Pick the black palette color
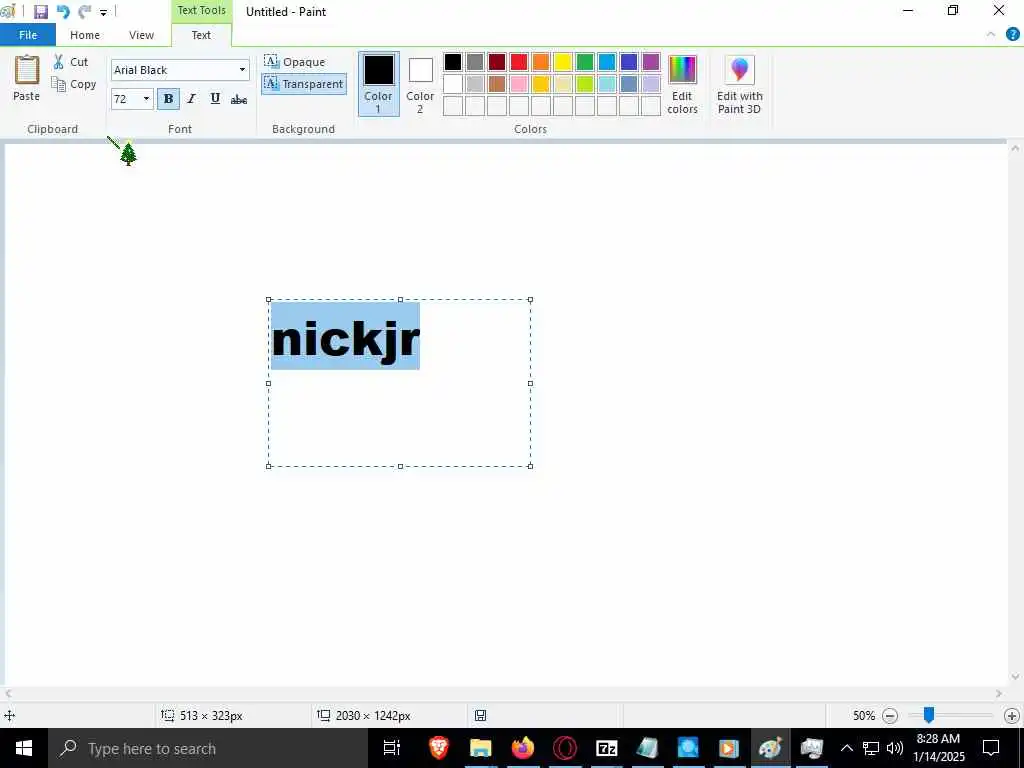Screen dimensions: 1024x768 [x=453, y=62]
